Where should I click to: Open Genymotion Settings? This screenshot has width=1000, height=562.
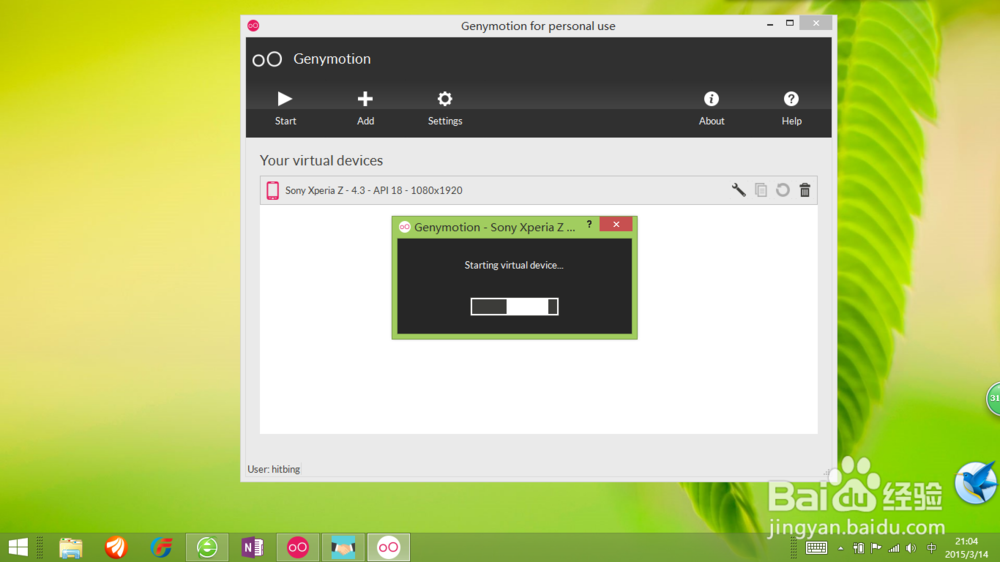coord(445,108)
